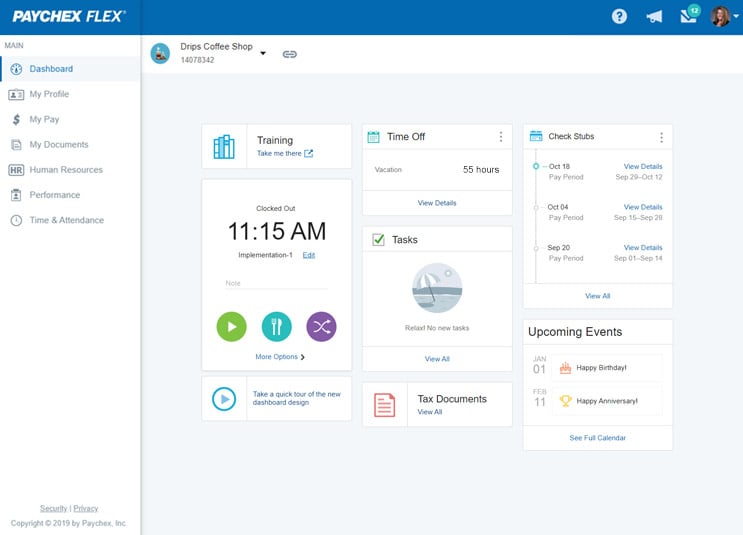743x535 pixels.
Task: Click the Paychex Flex logo
Action: [69, 17]
